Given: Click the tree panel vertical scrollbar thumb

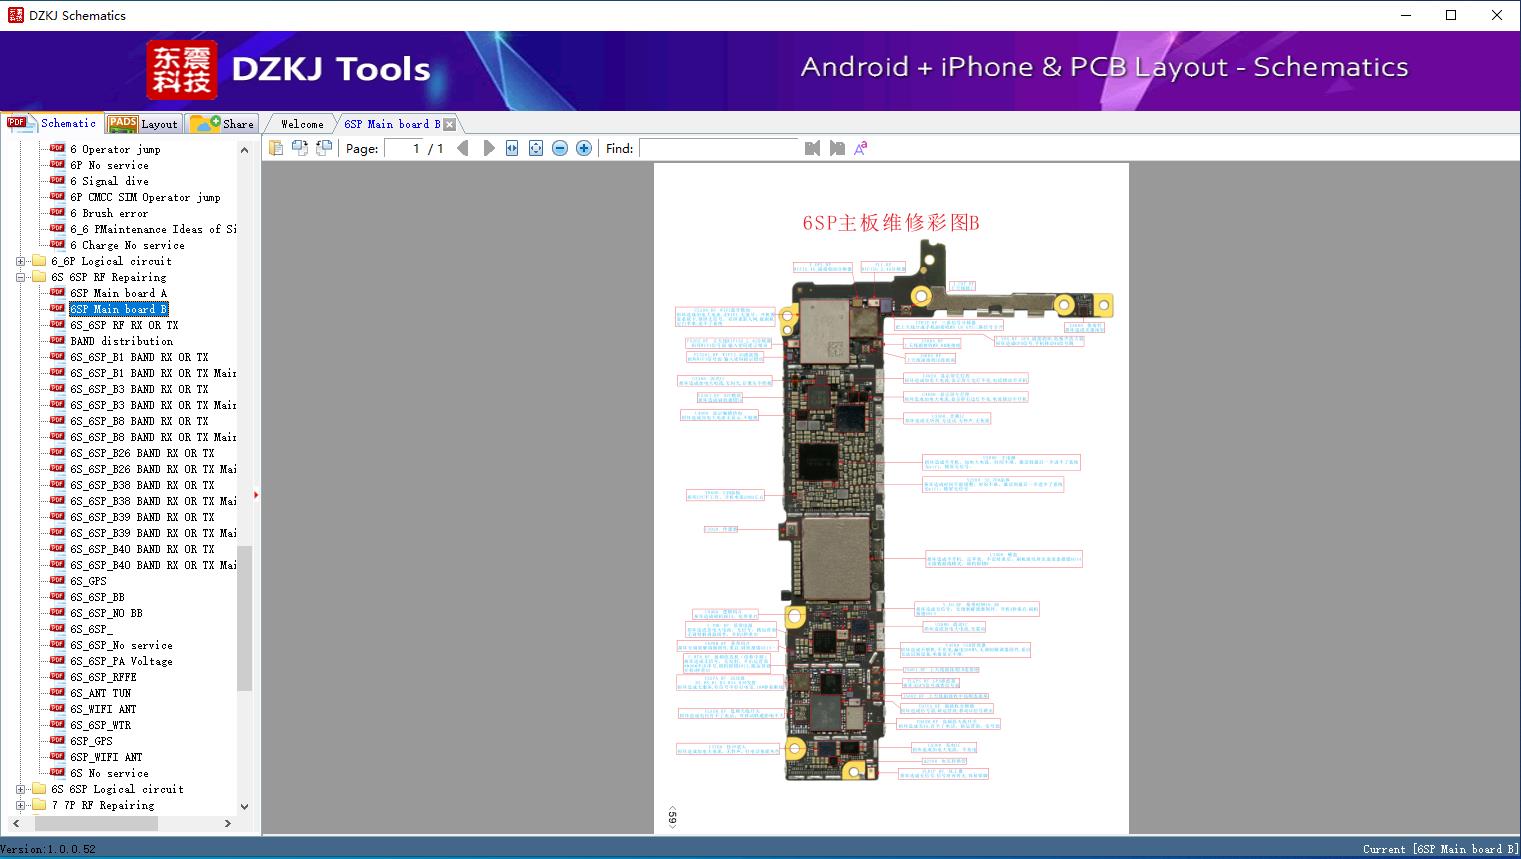Looking at the screenshot, I should click(x=244, y=618).
